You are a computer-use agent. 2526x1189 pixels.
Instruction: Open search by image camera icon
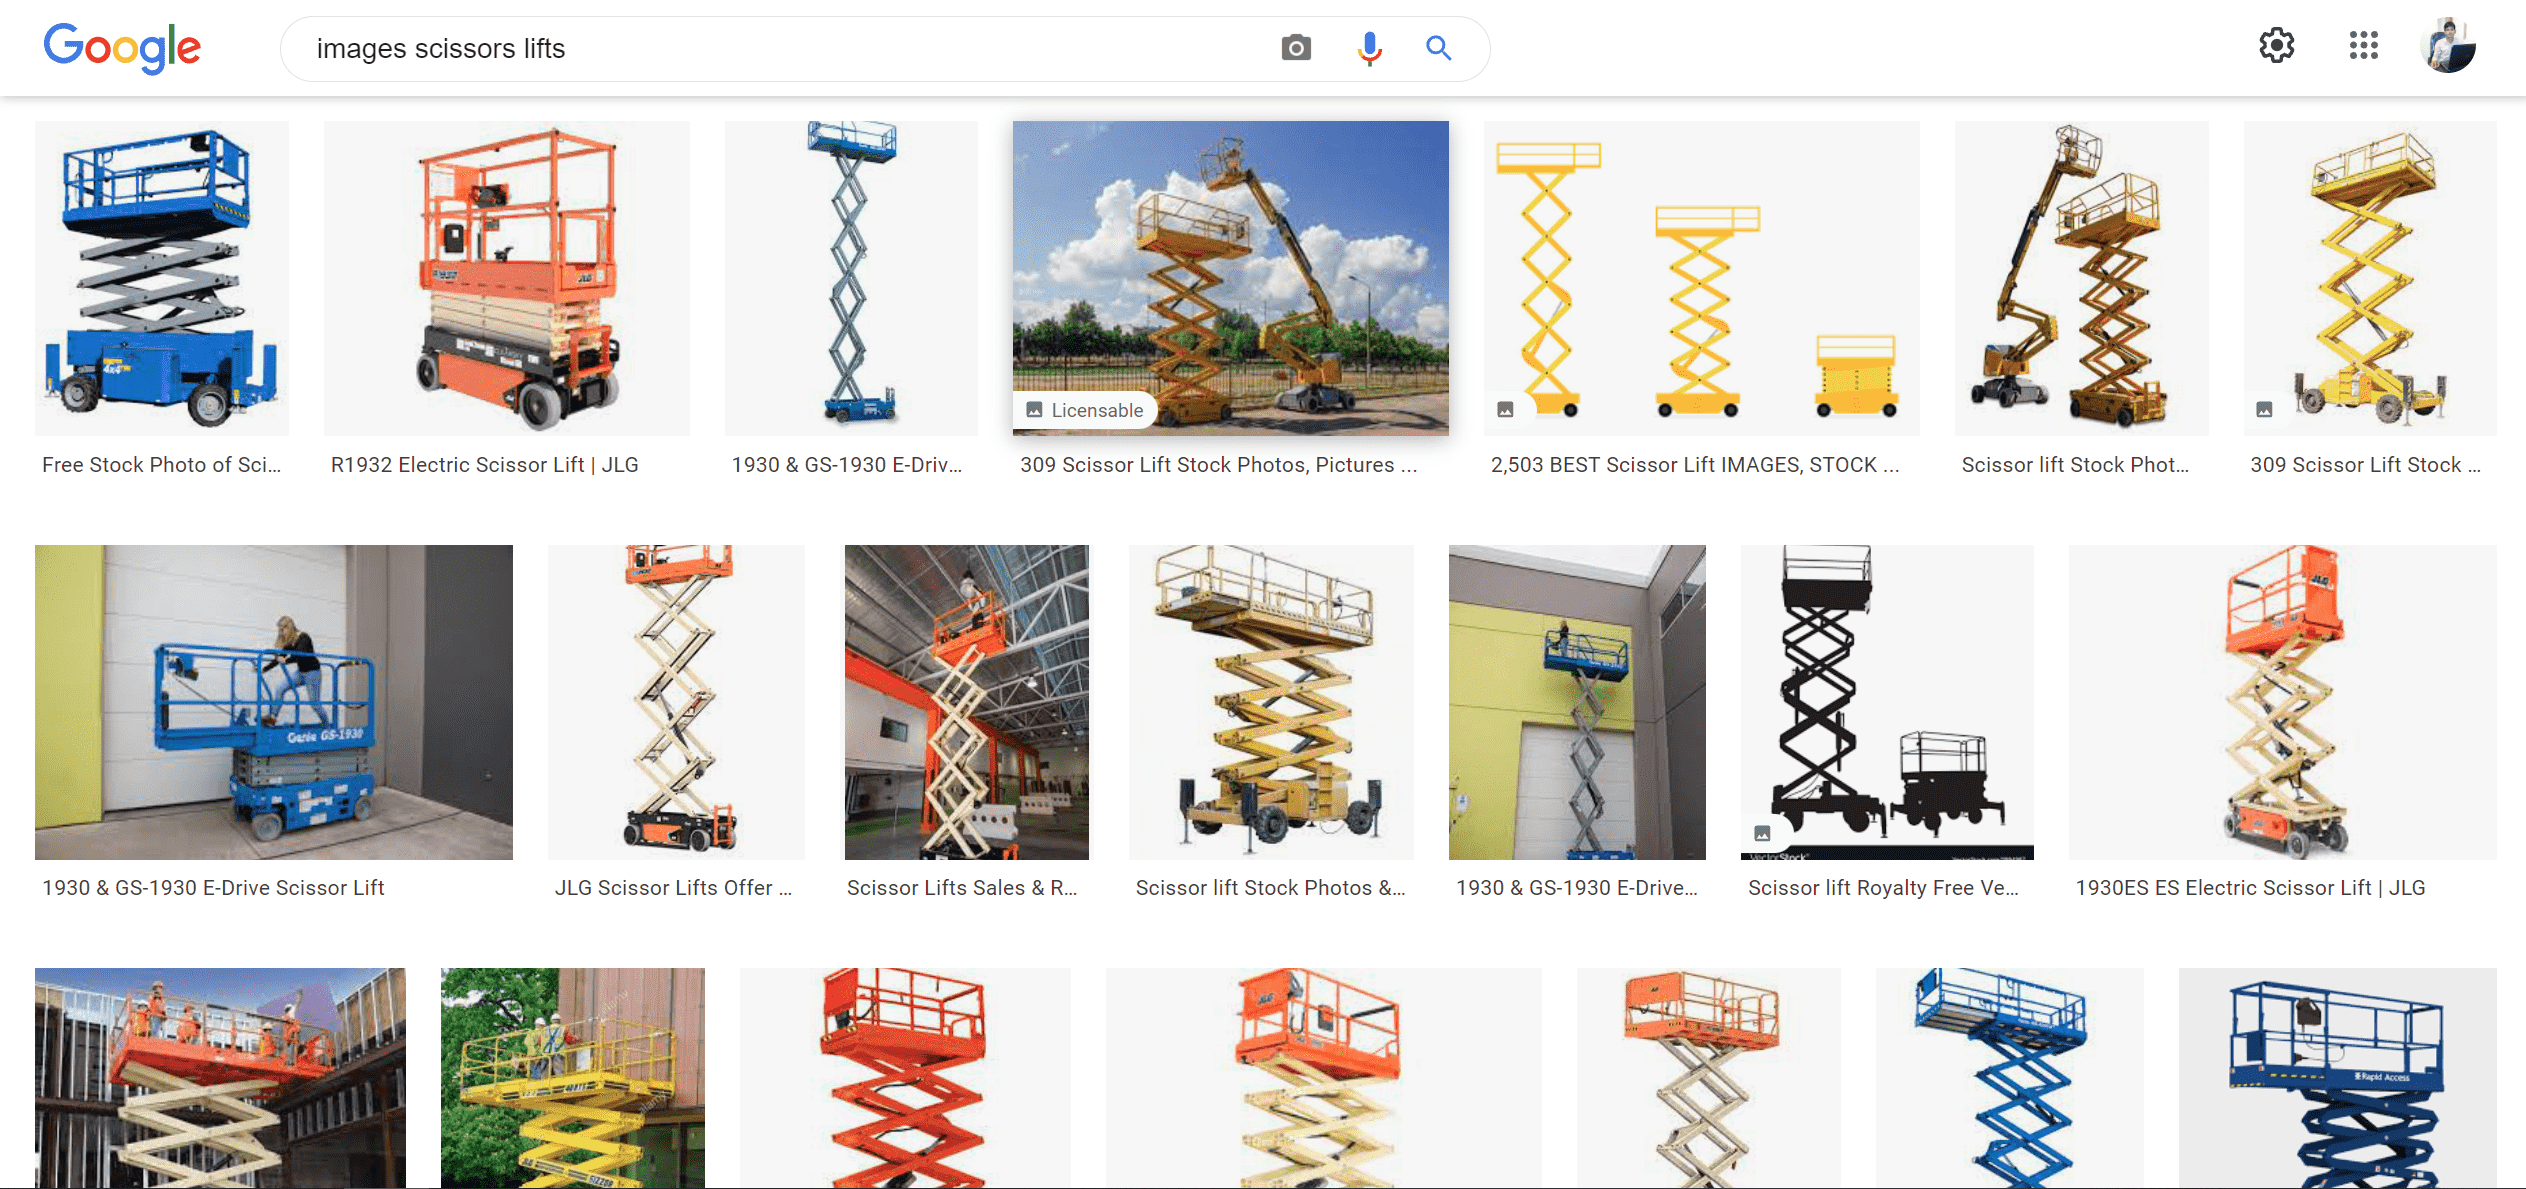(x=1295, y=48)
